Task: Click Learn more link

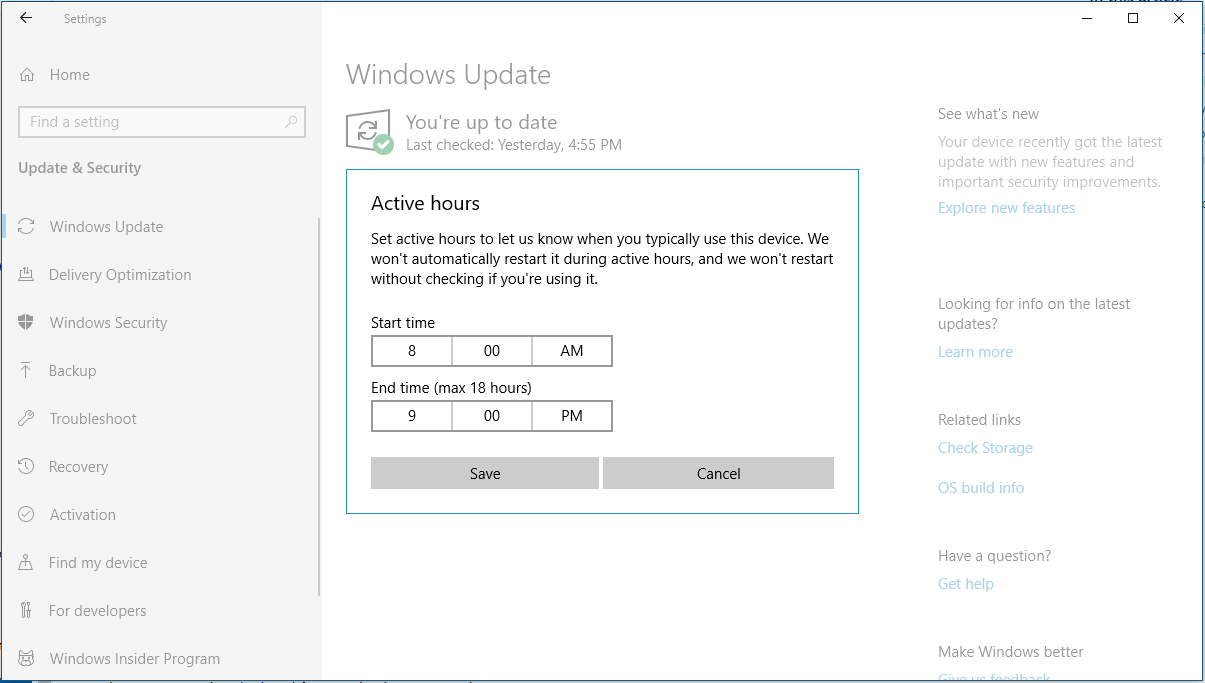Action: [x=975, y=352]
